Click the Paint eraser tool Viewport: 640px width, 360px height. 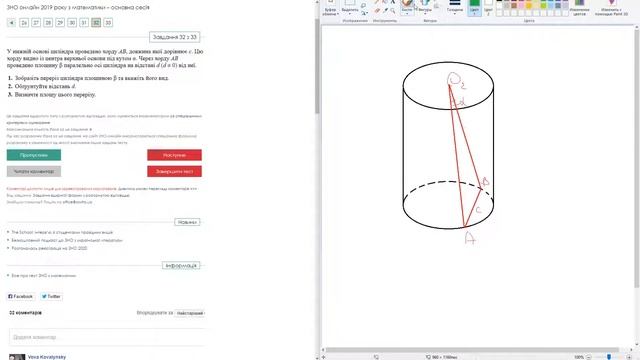click(377, 11)
